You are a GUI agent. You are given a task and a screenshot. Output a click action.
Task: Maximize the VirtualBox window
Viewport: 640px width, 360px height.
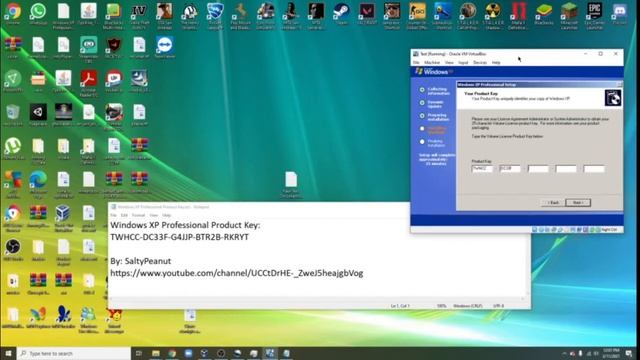[600, 54]
